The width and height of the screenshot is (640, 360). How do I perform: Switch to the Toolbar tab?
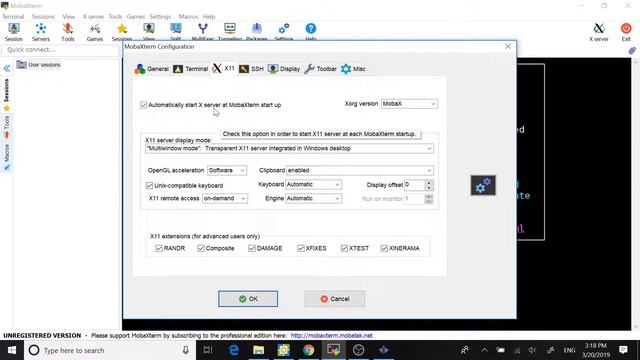coord(321,69)
